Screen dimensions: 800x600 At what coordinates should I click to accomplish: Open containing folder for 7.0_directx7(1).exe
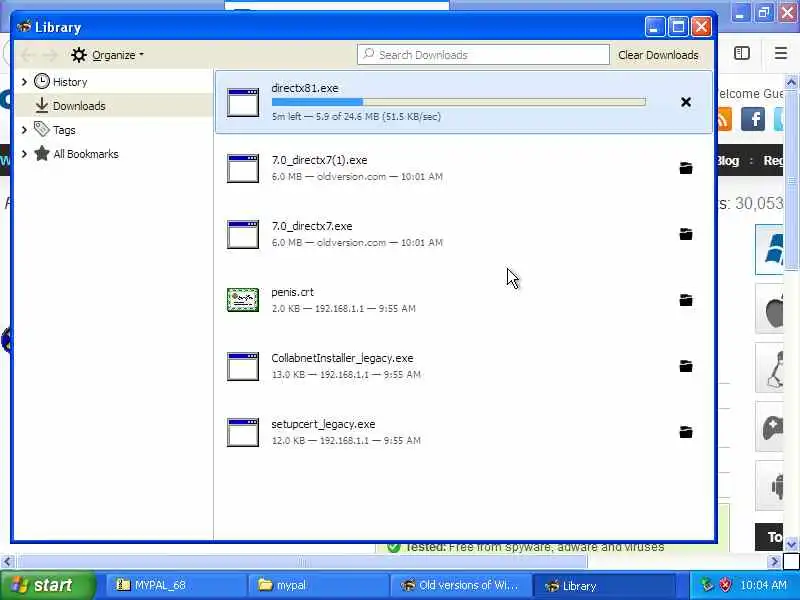(x=686, y=168)
